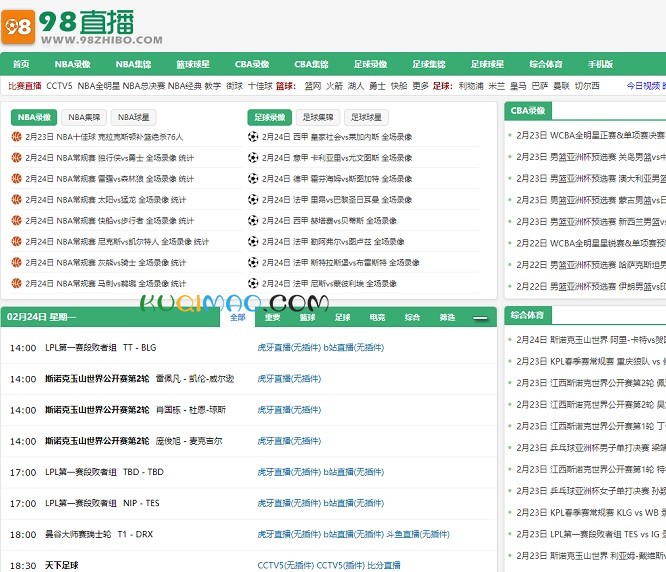The width and height of the screenshot is (666, 572).
Task: Switch to the NBA球星 tab
Action: [x=133, y=117]
